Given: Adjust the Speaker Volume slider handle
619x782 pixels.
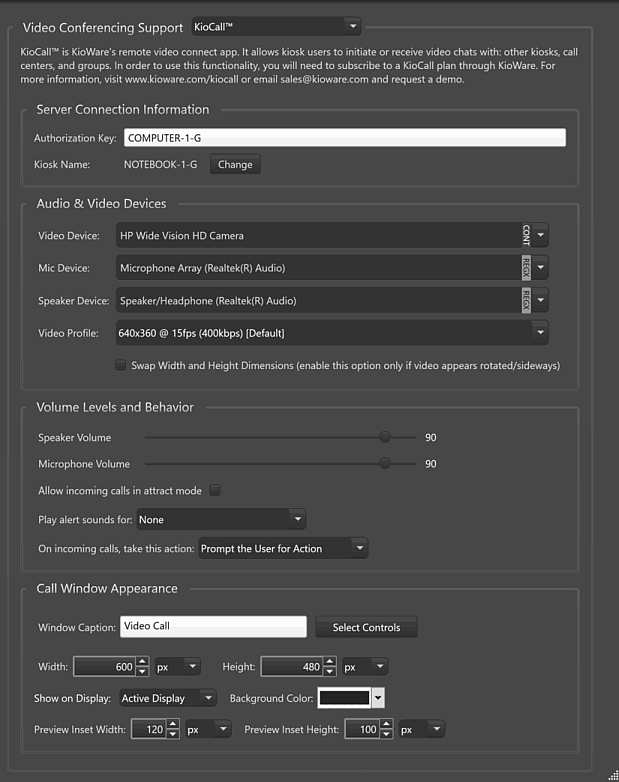Looking at the screenshot, I should [x=384, y=437].
